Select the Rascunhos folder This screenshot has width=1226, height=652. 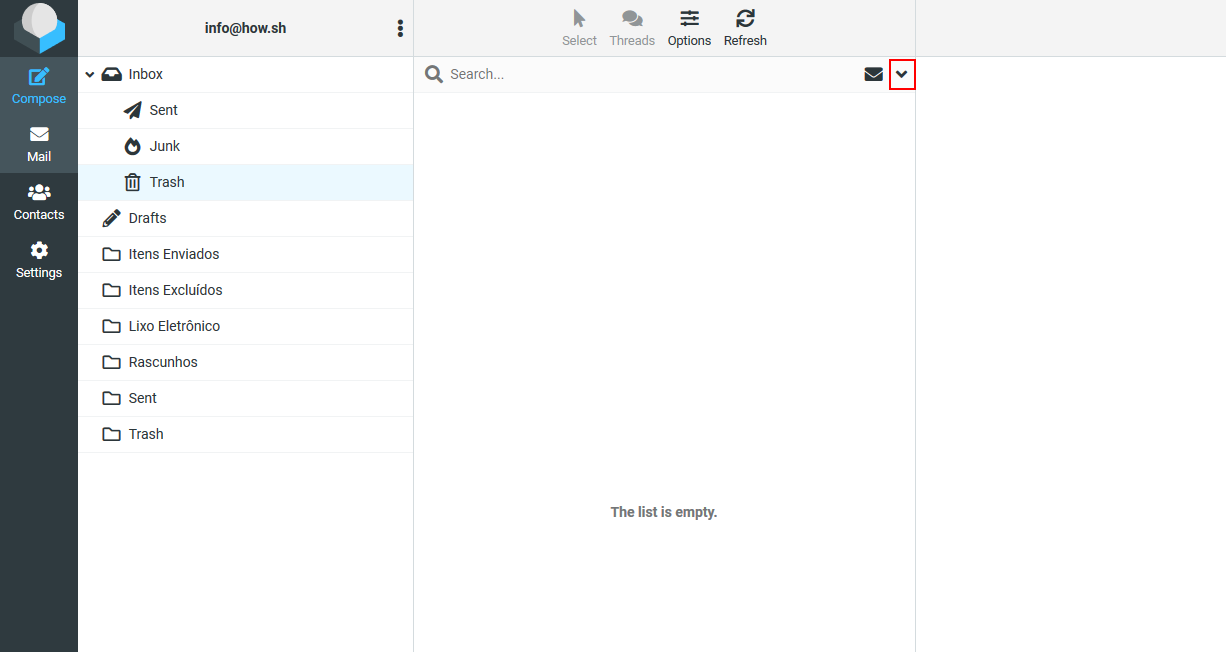pyautogui.click(x=245, y=362)
